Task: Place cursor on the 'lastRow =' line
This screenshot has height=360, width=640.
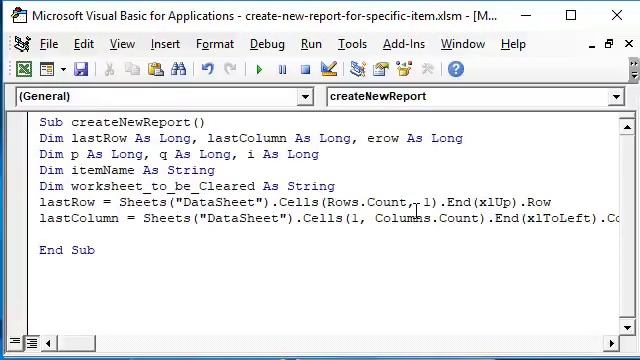Action: point(295,202)
